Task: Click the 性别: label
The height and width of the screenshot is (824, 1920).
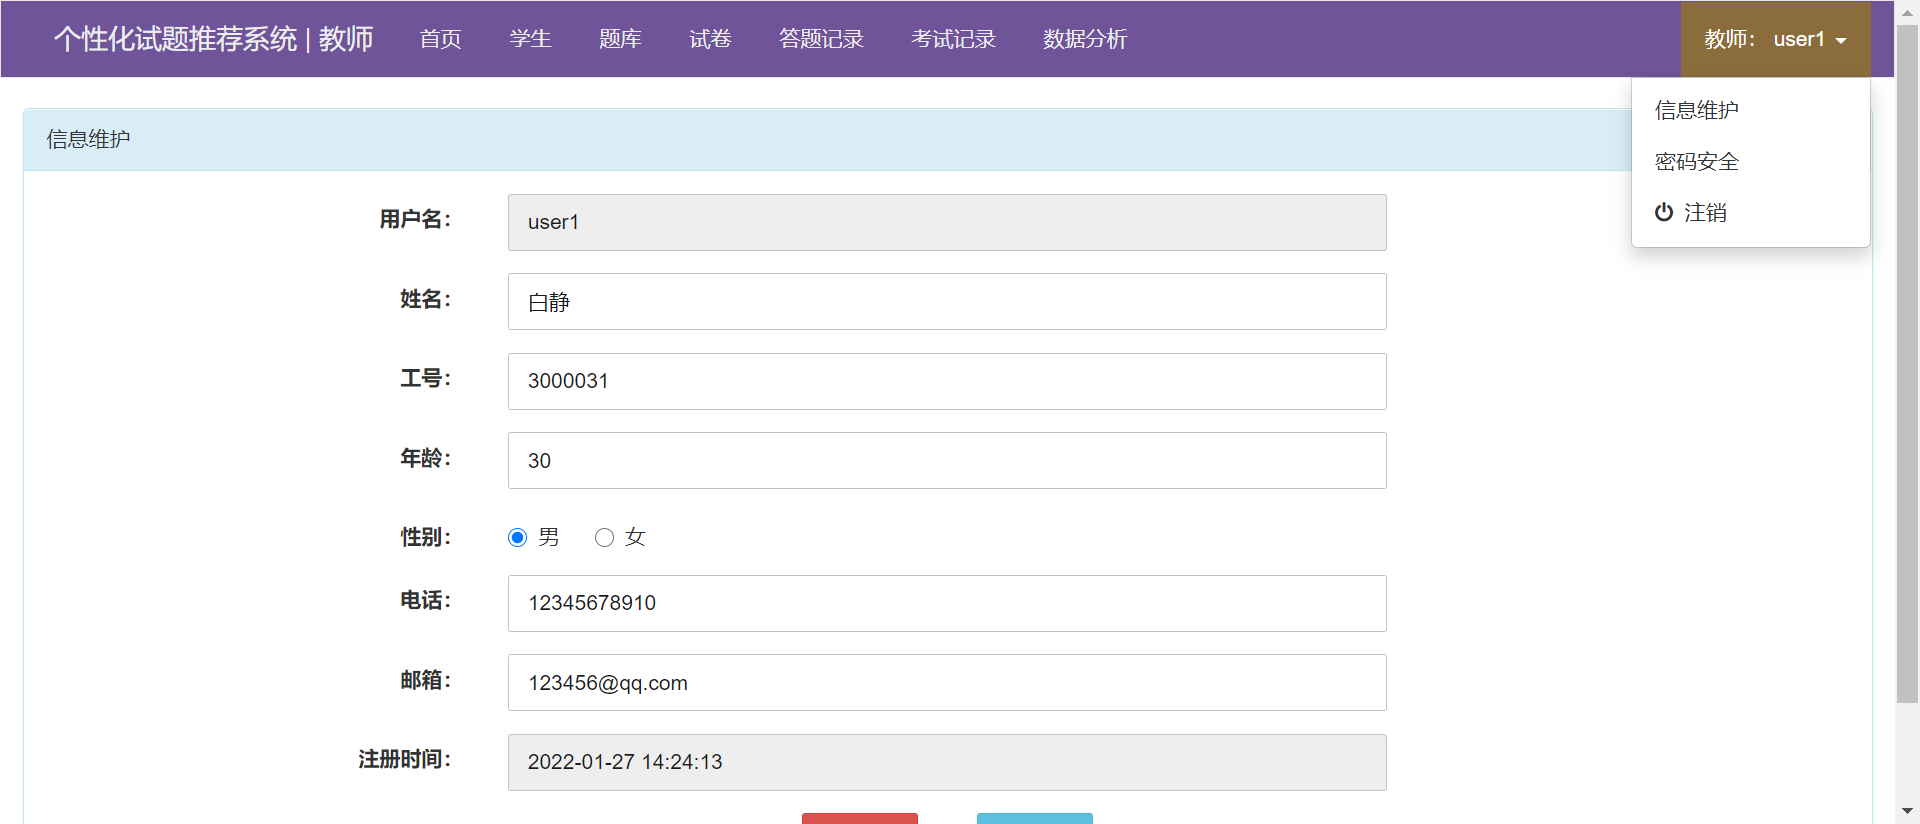Action: click(x=426, y=537)
